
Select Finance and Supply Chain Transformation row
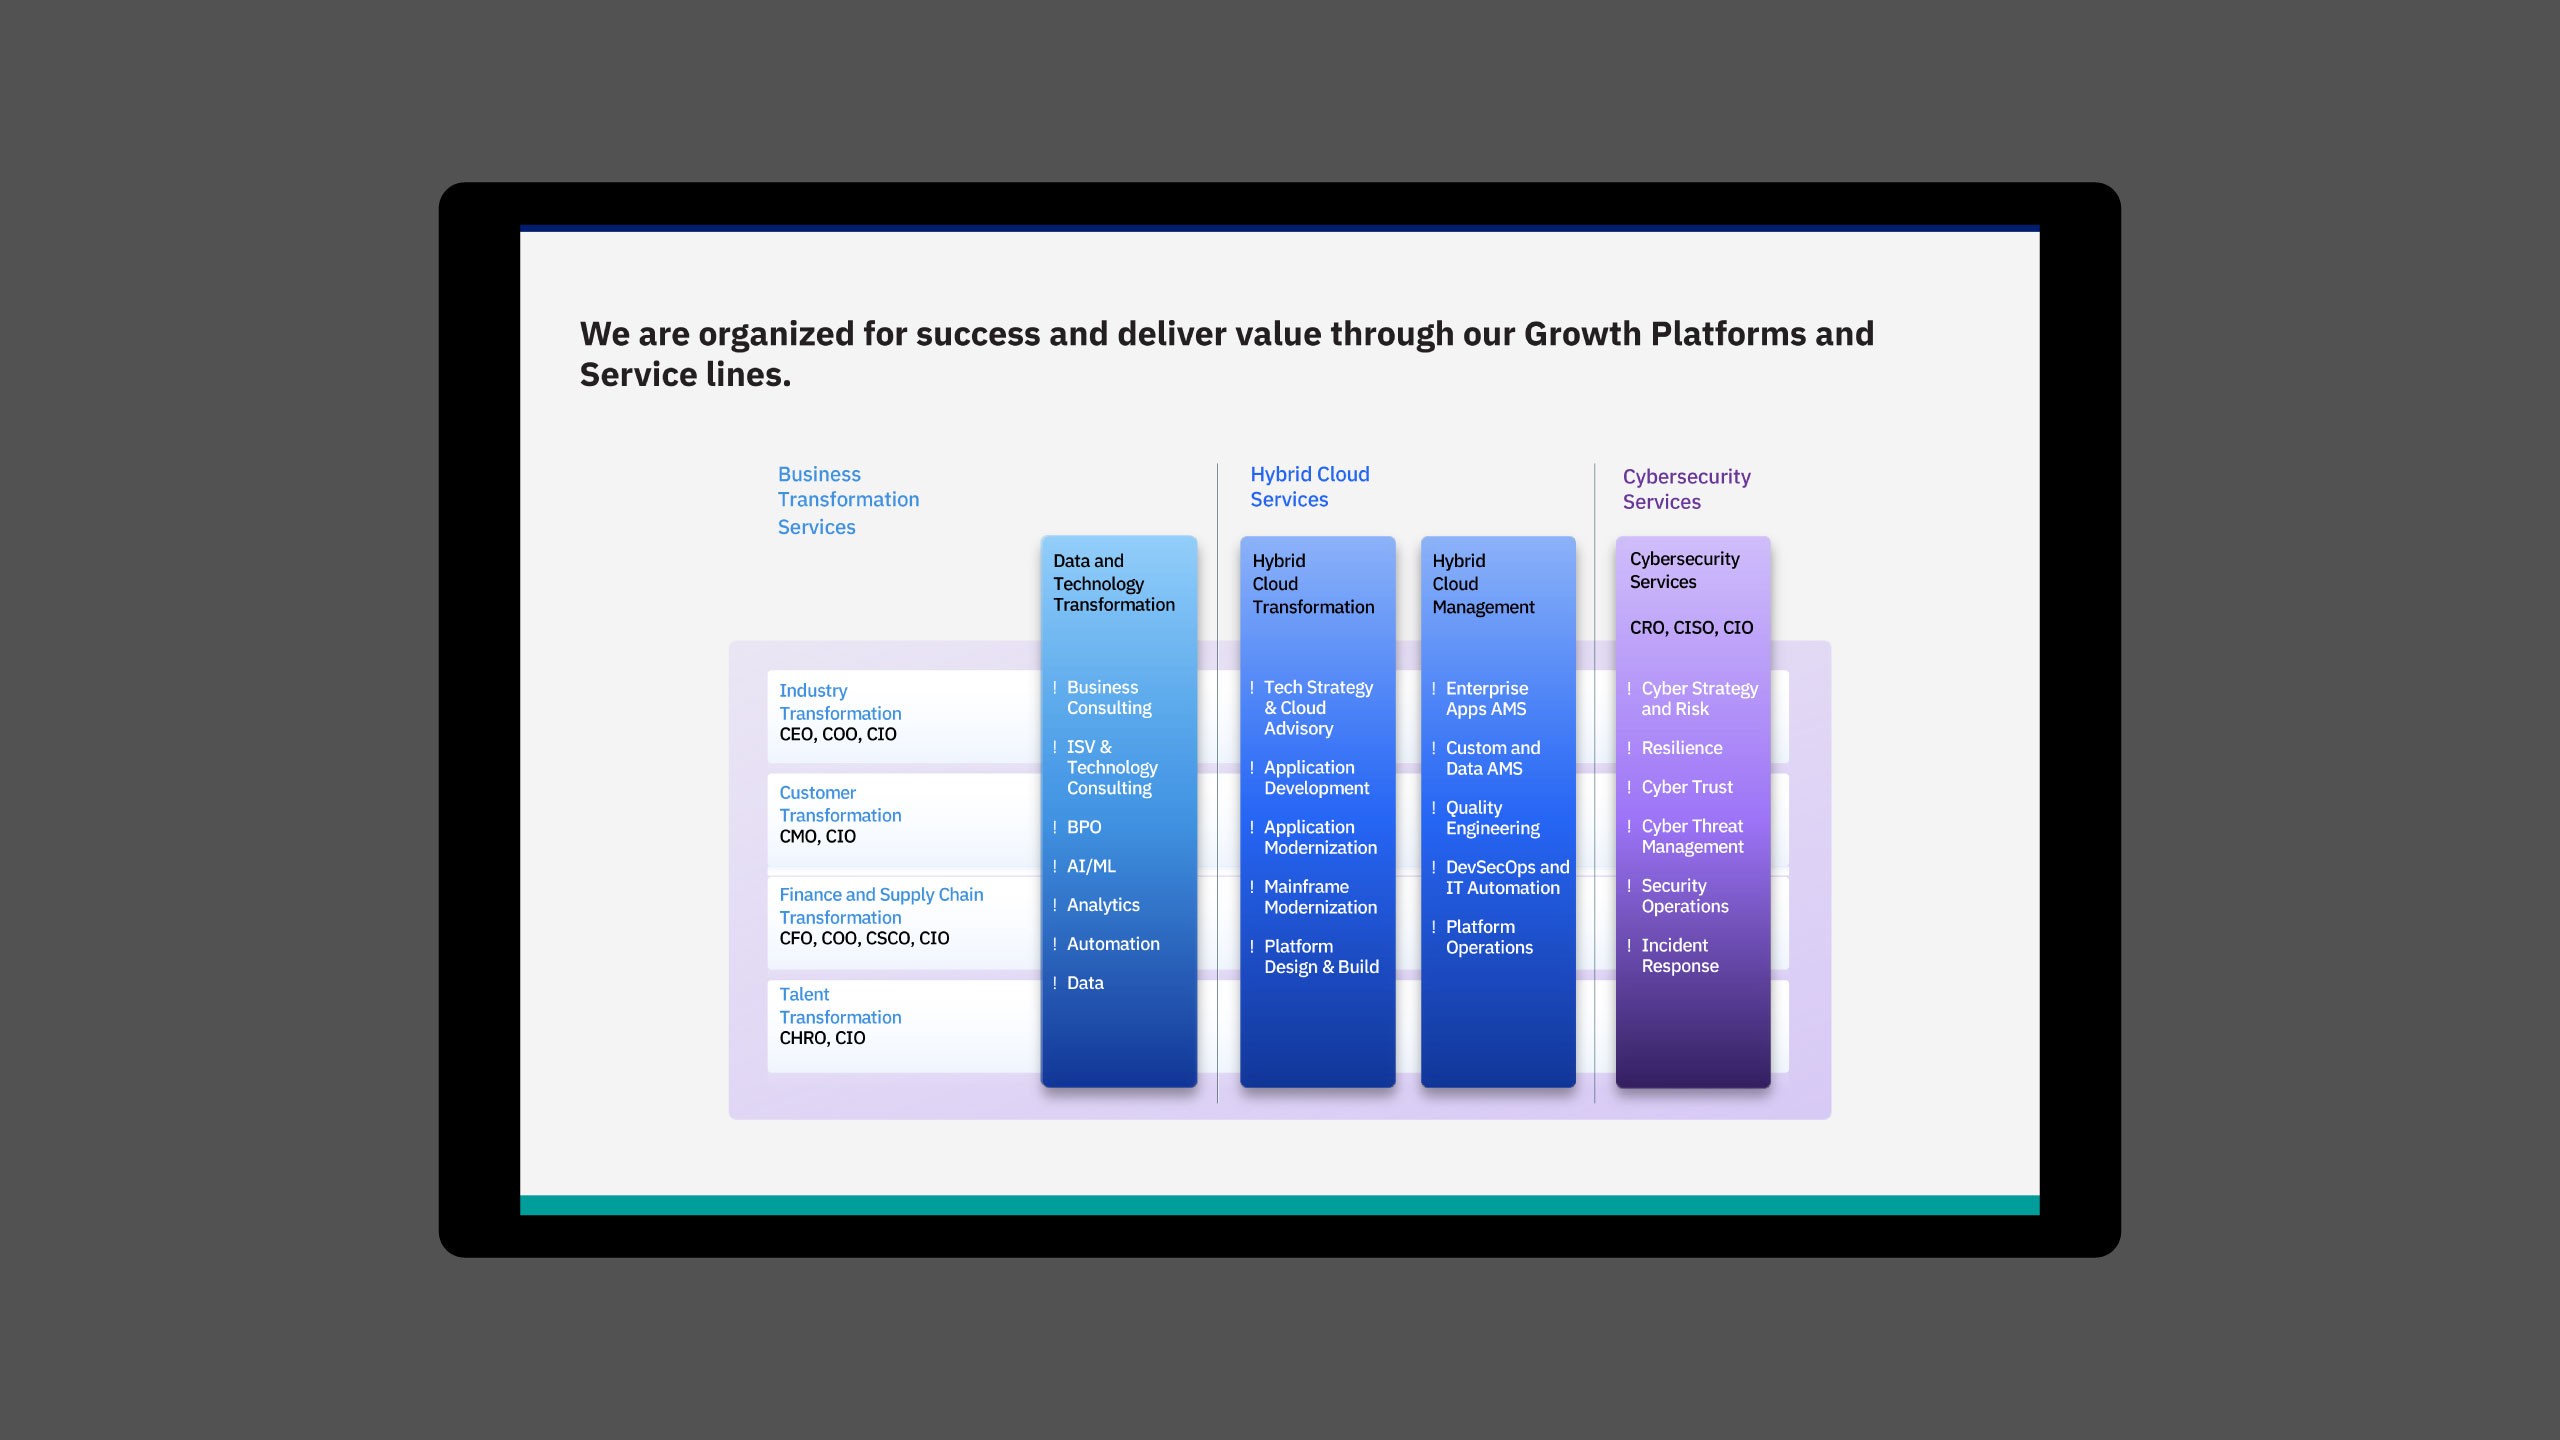(x=880, y=916)
